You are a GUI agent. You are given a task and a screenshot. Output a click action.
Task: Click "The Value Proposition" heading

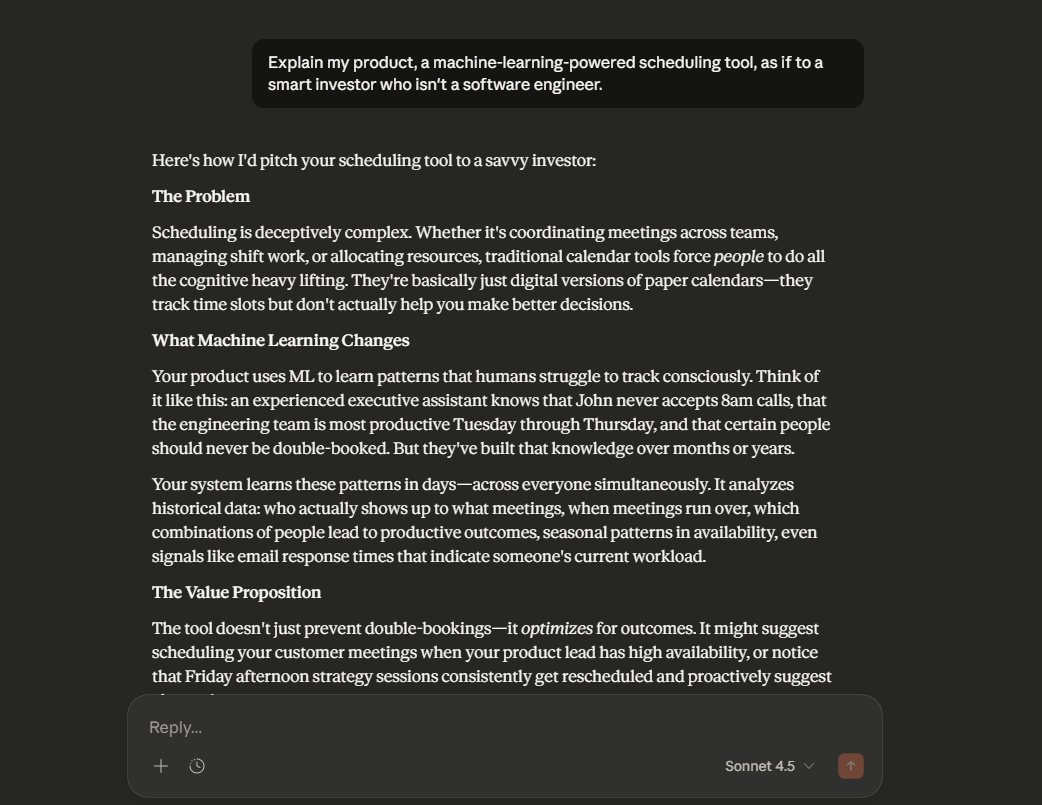pos(236,592)
